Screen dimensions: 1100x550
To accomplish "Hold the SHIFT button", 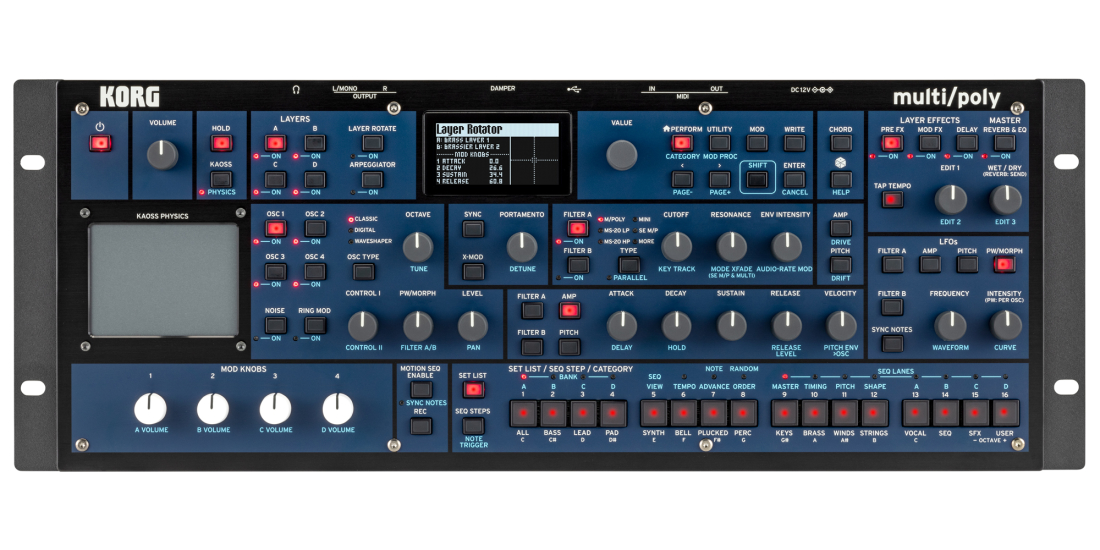I will (x=757, y=179).
